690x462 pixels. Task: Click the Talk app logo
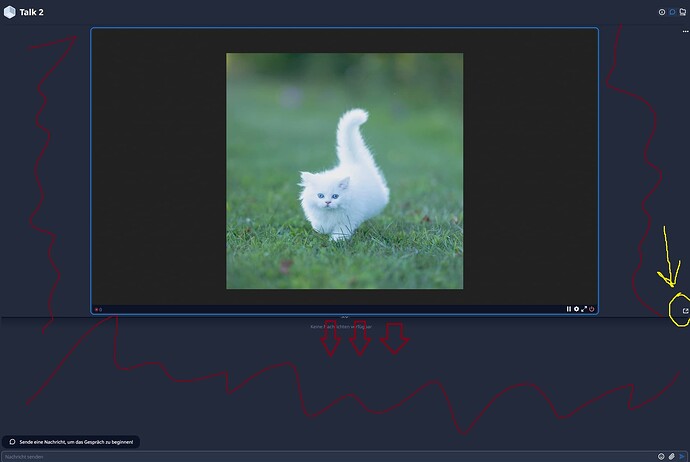(9, 12)
